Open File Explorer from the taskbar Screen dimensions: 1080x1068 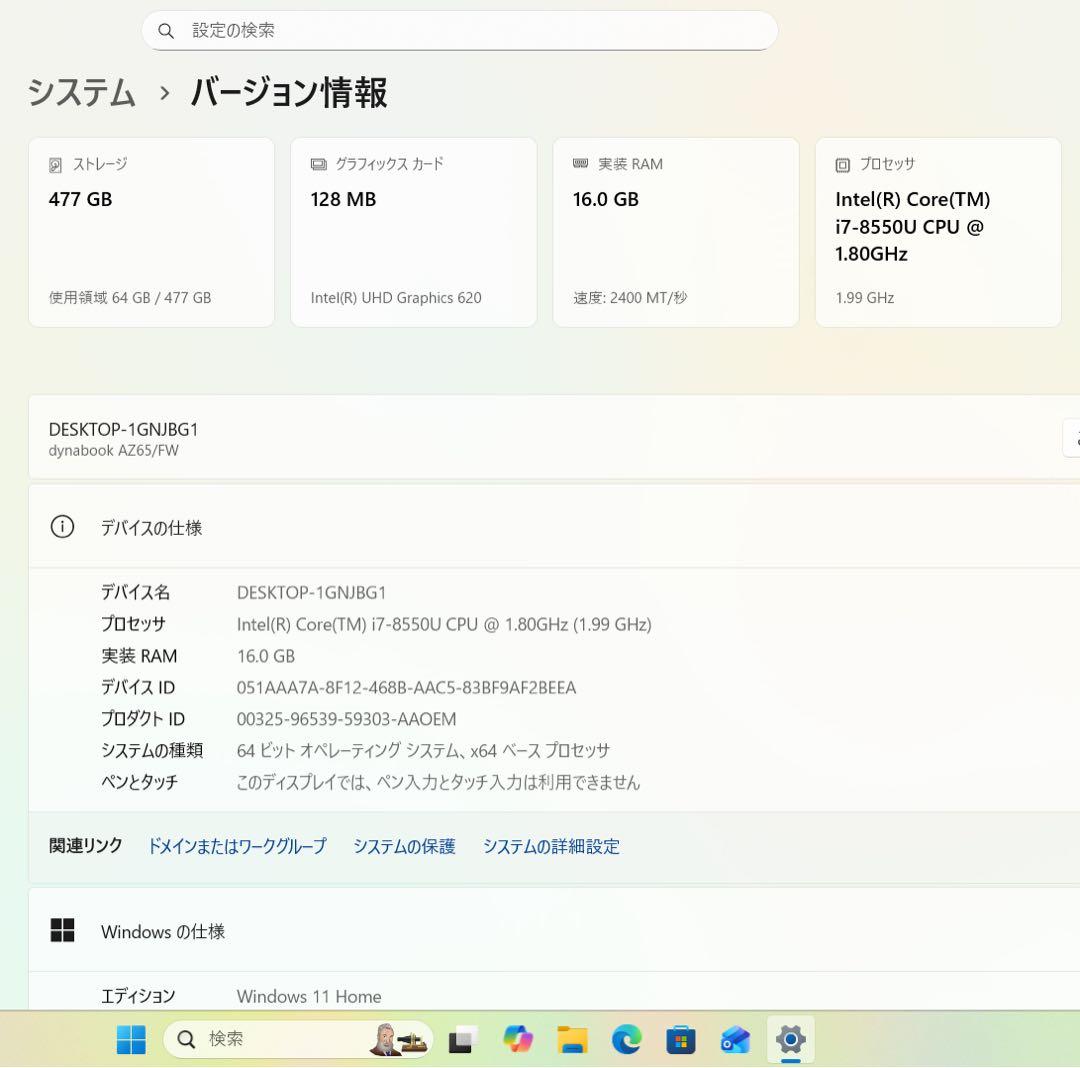[572, 1039]
